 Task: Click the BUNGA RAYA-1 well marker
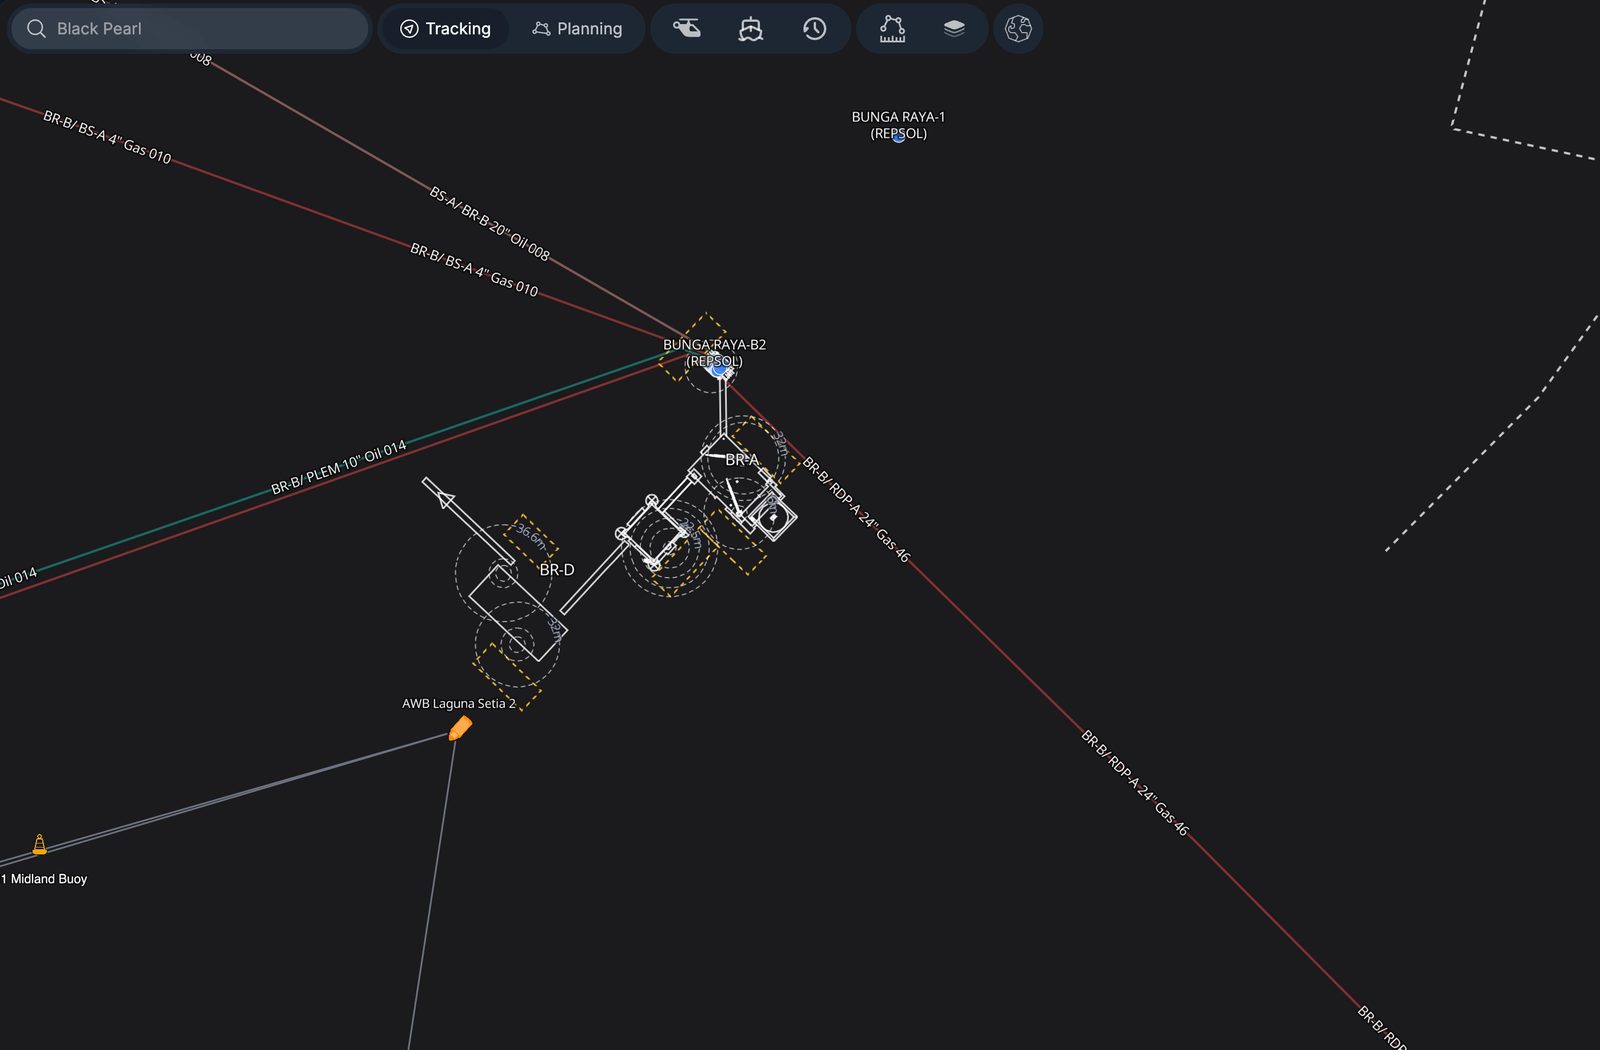[898, 137]
